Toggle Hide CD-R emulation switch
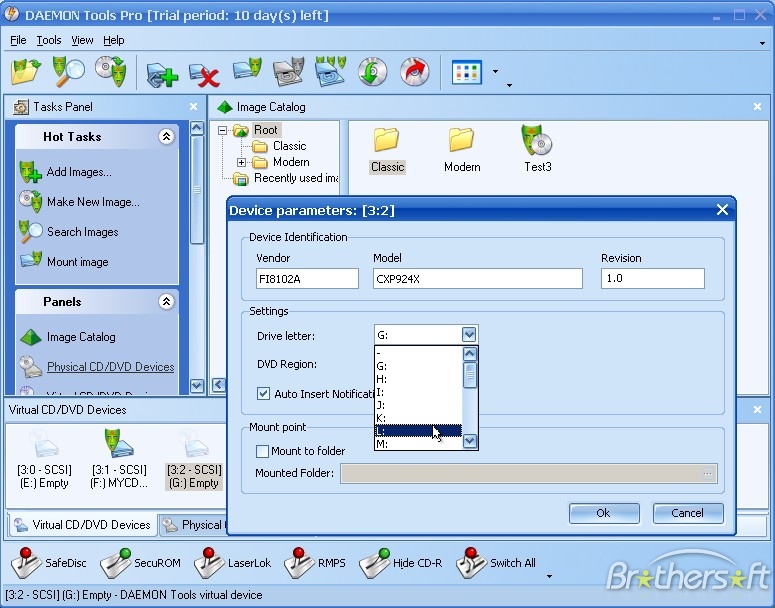The image size is (775, 608). pyautogui.click(x=400, y=563)
